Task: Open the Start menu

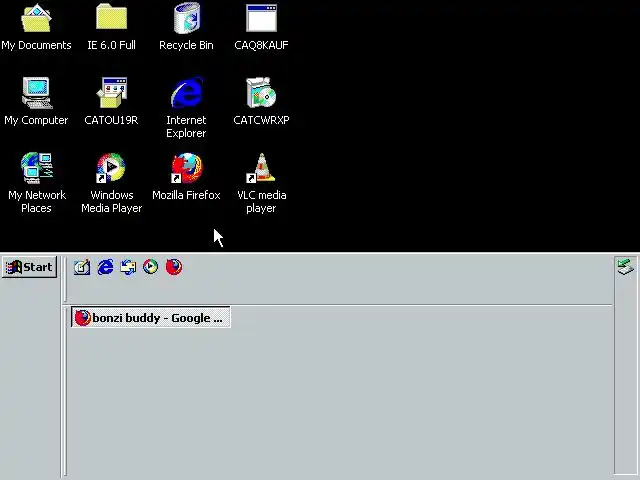Action: [29, 267]
